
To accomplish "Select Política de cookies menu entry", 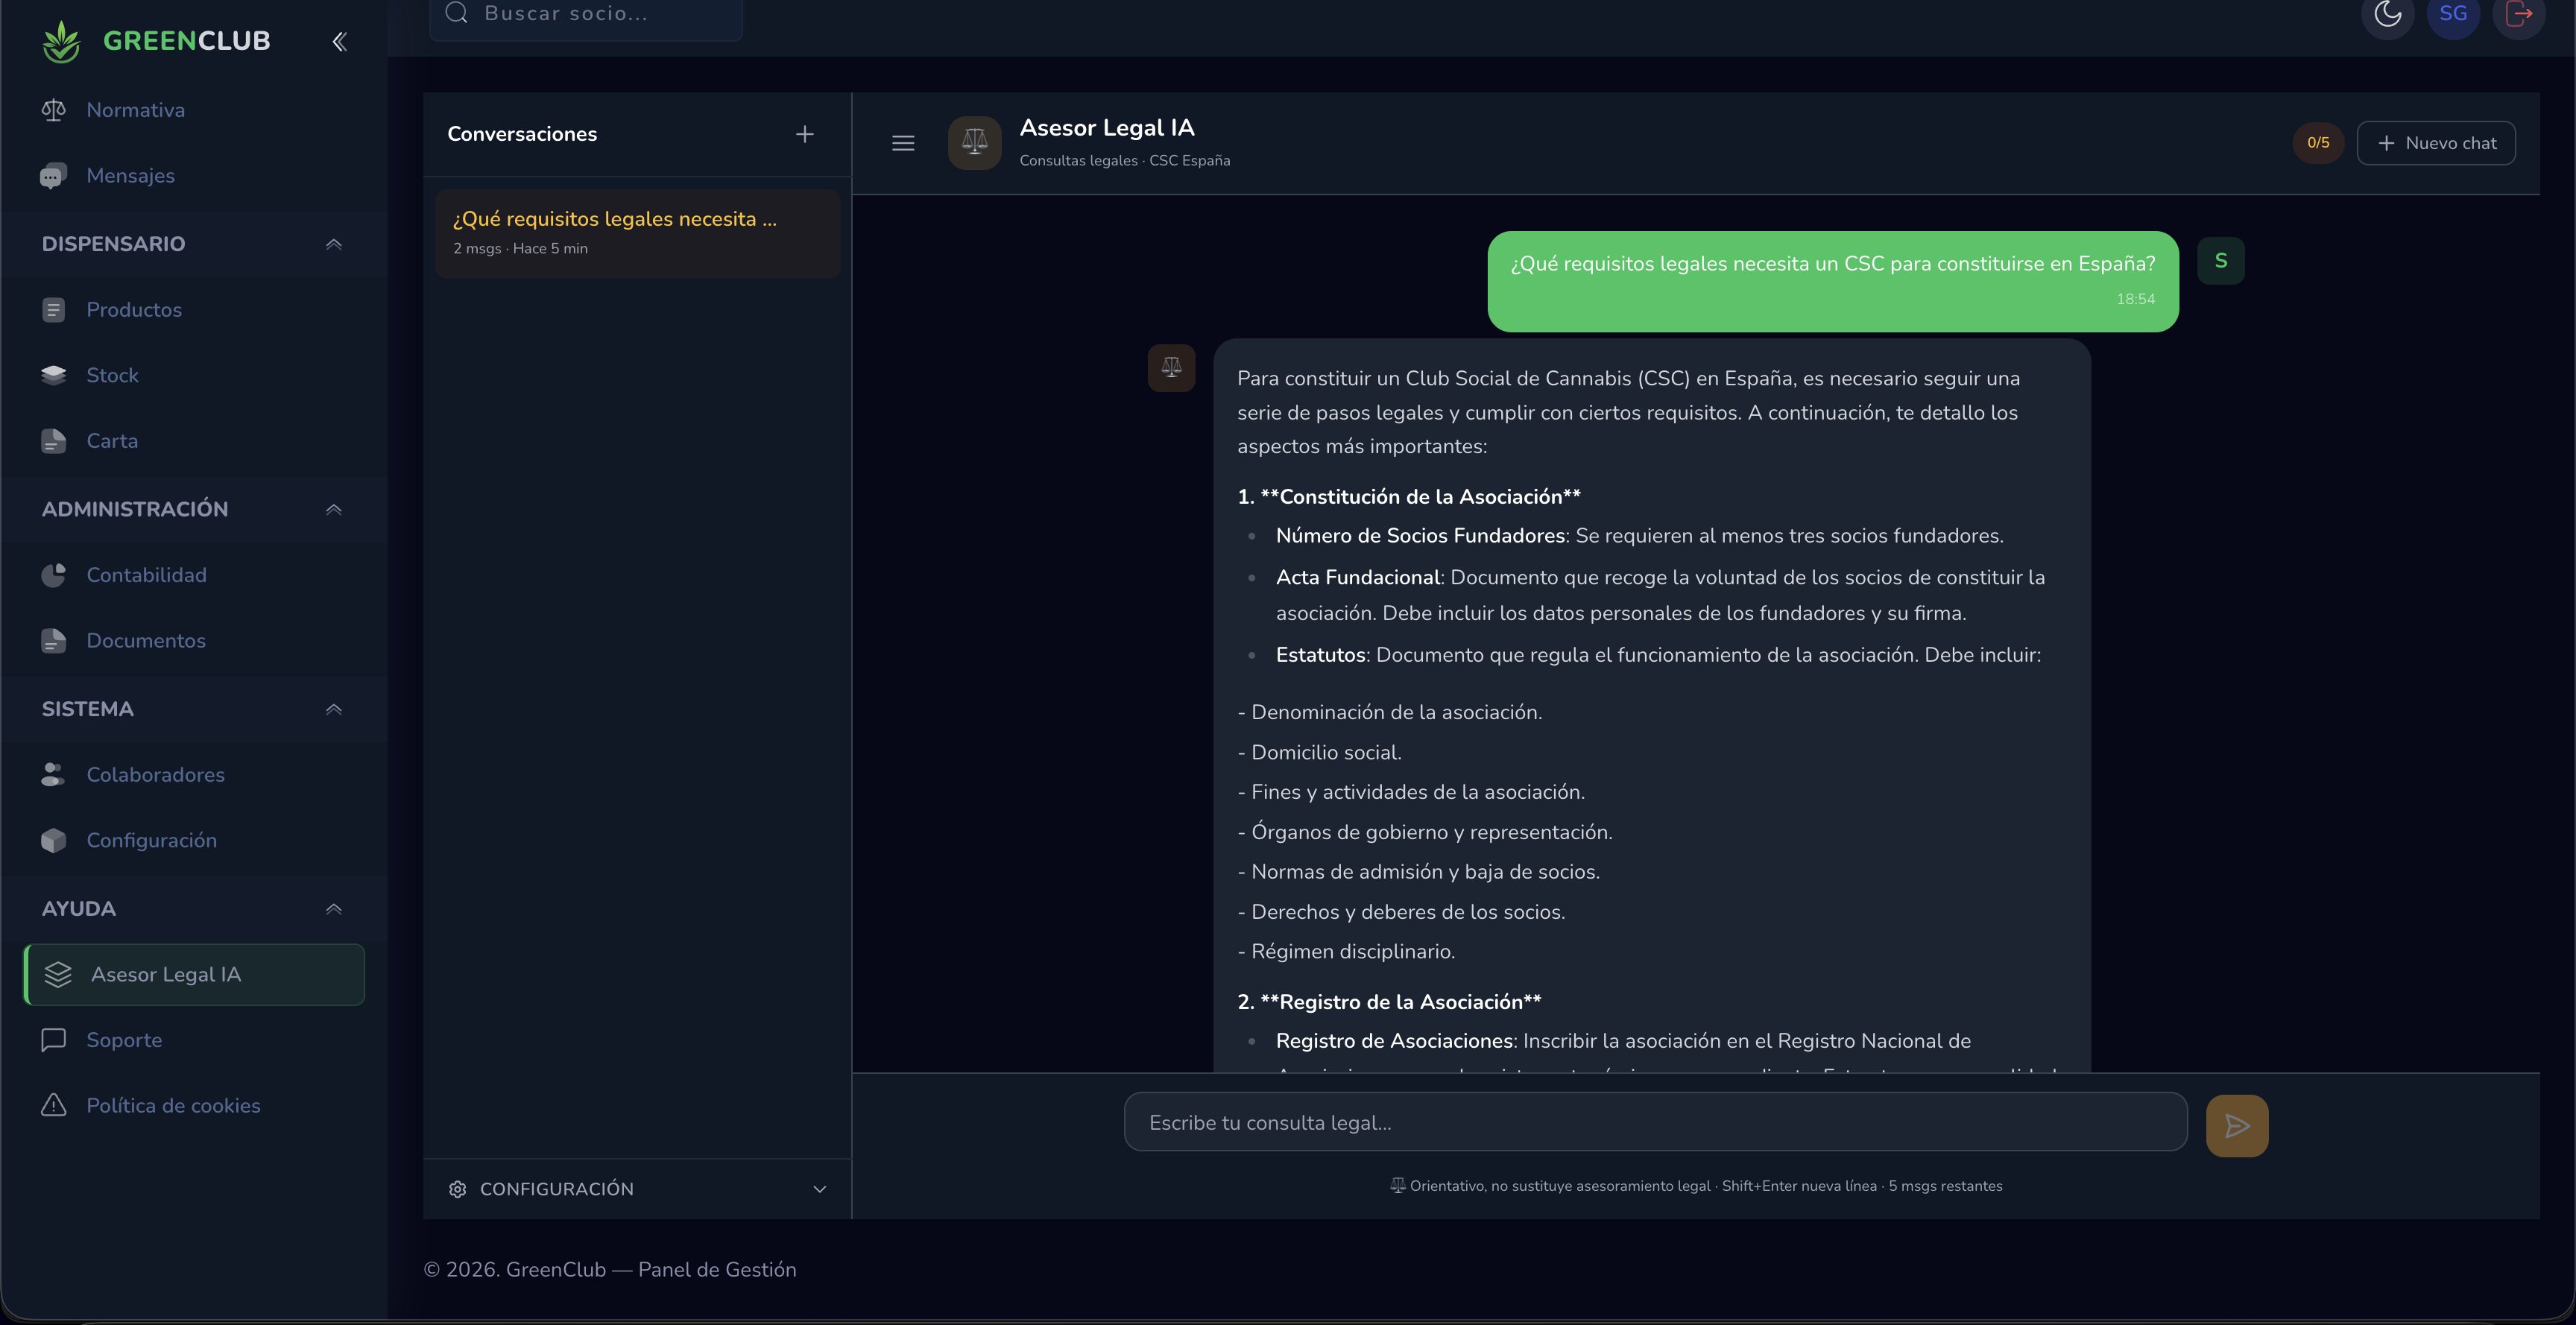I will click(172, 1106).
